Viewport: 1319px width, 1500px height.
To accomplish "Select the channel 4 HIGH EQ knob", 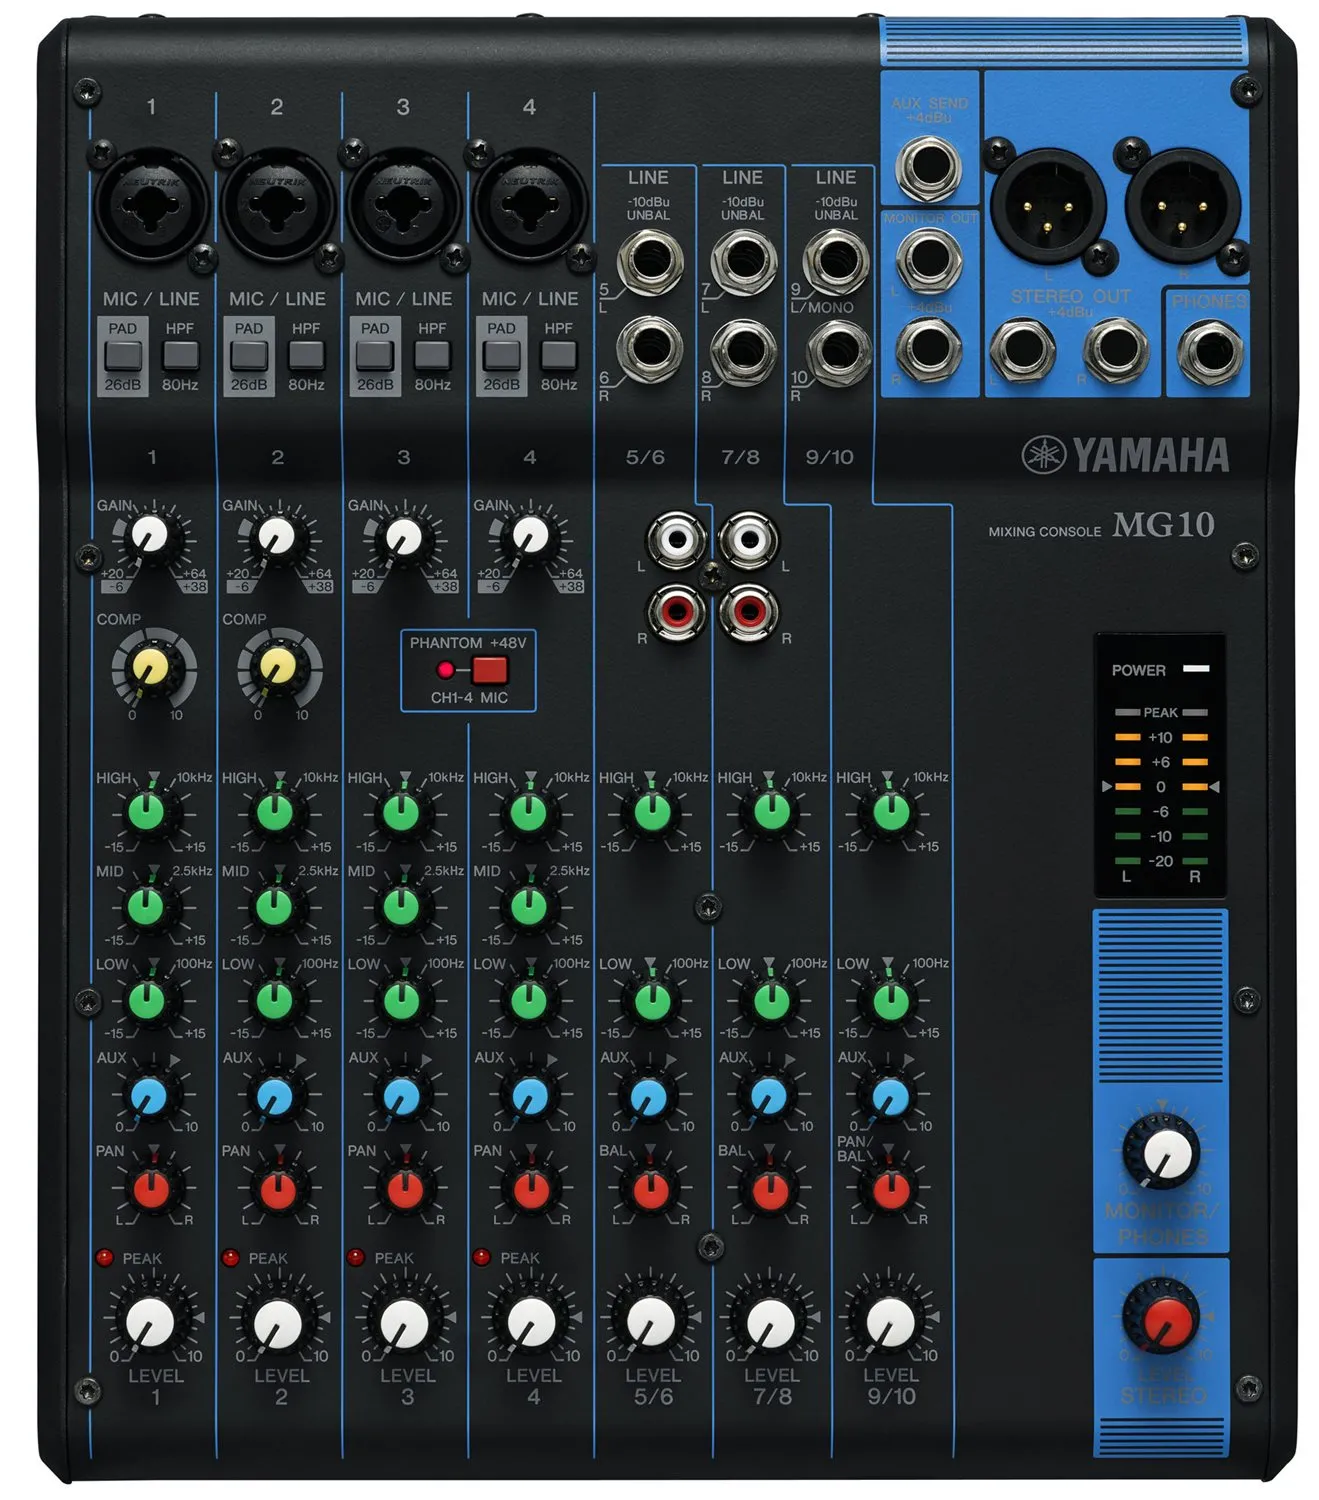I will (528, 813).
